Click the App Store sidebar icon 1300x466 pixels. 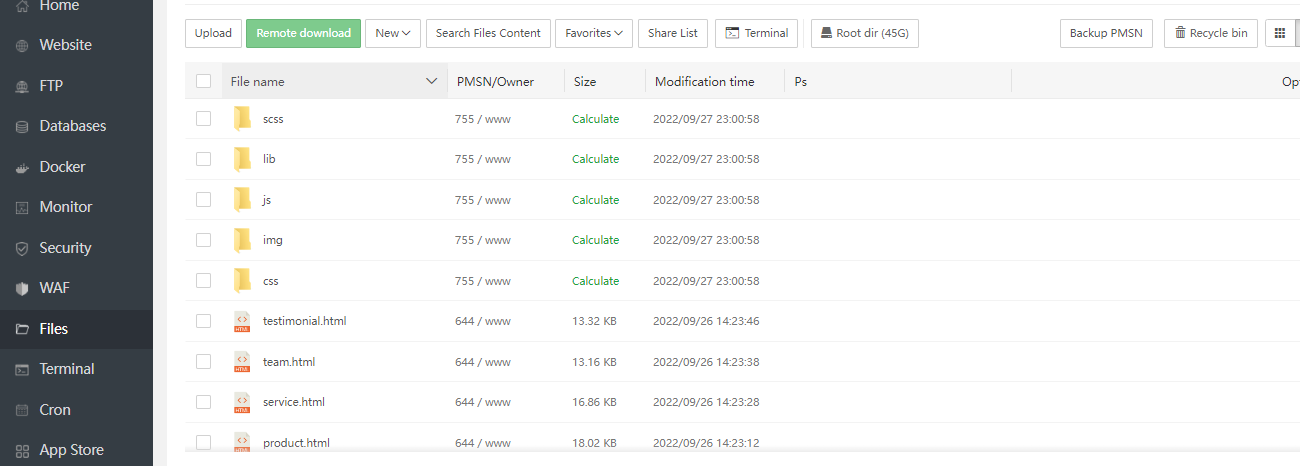coord(22,450)
